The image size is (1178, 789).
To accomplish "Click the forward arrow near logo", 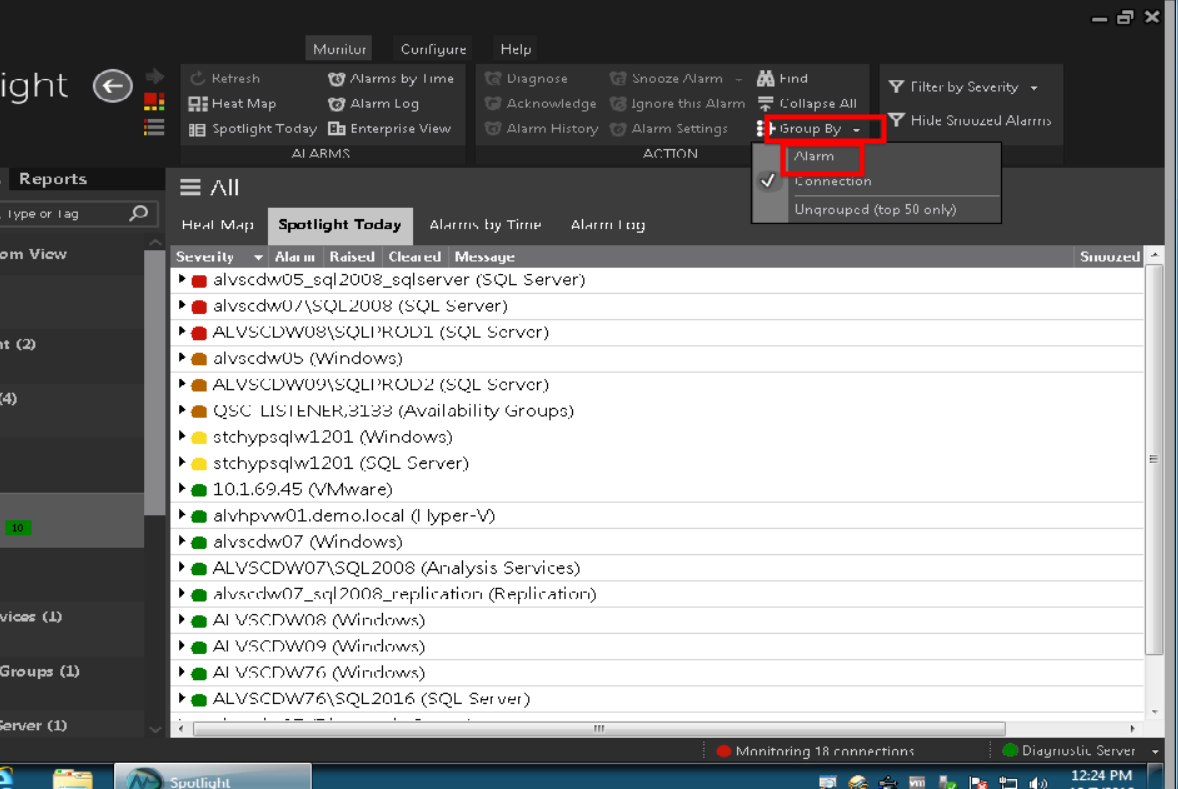I will coord(155,76).
